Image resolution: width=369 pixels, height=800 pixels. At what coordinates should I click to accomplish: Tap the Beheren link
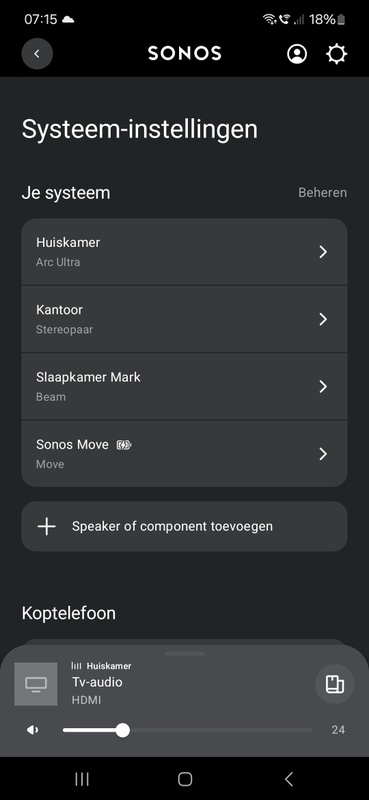tap(323, 192)
